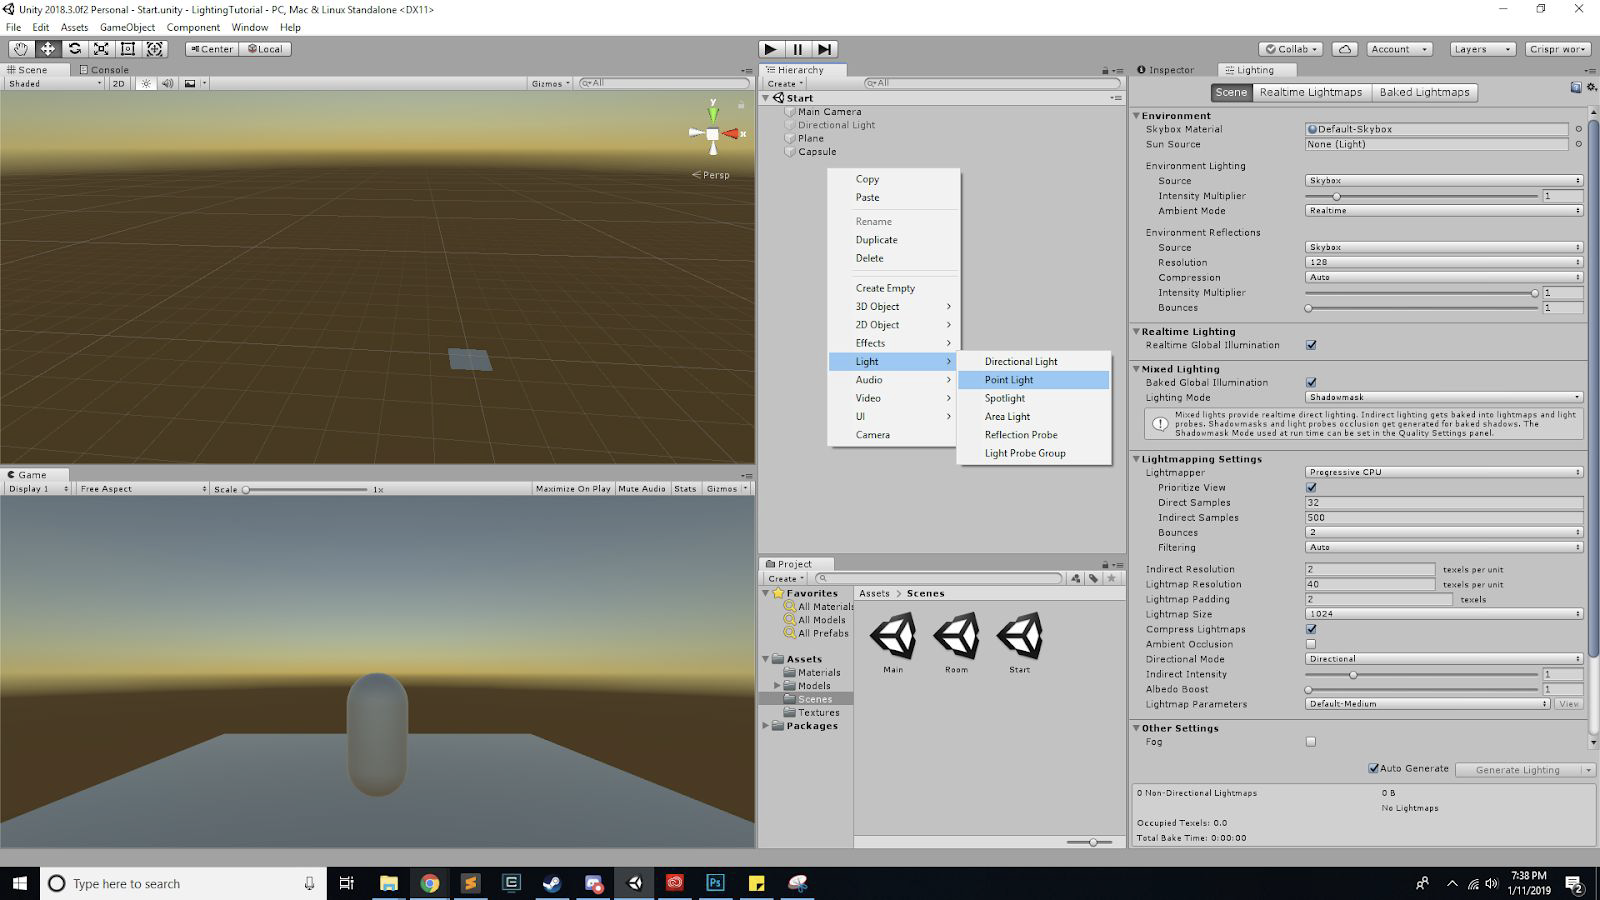
Task: Choose Point Light from submenu
Action: tap(1034, 380)
